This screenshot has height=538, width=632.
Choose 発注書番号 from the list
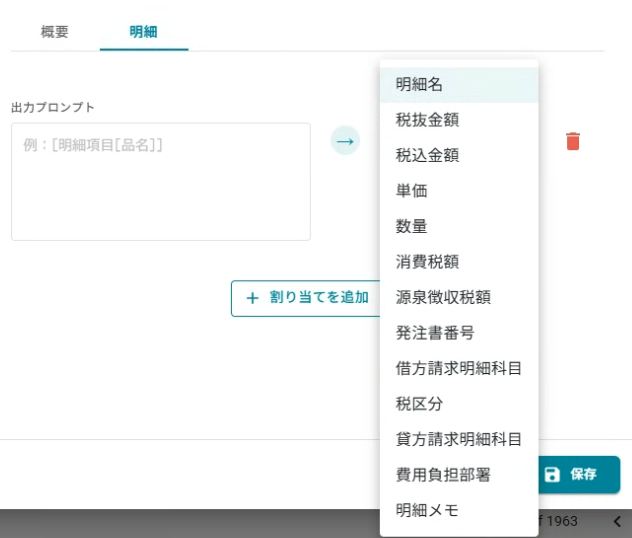pos(459,332)
